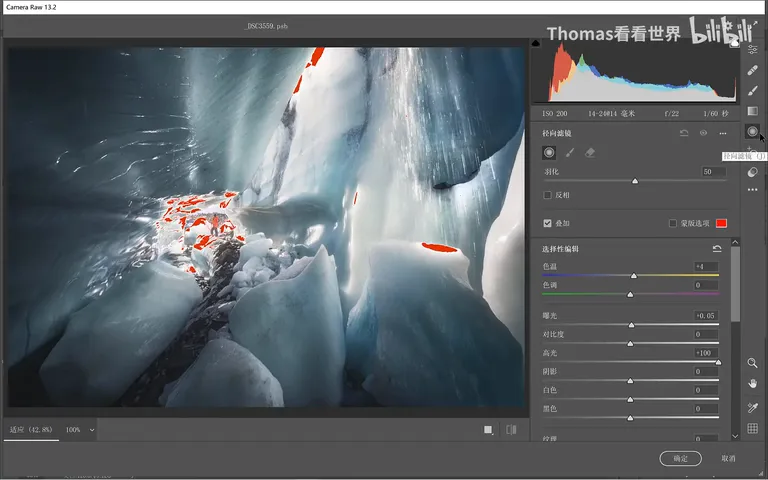Select the Graduated Filter tool
Viewport: 768px width, 480px height.
(x=753, y=111)
